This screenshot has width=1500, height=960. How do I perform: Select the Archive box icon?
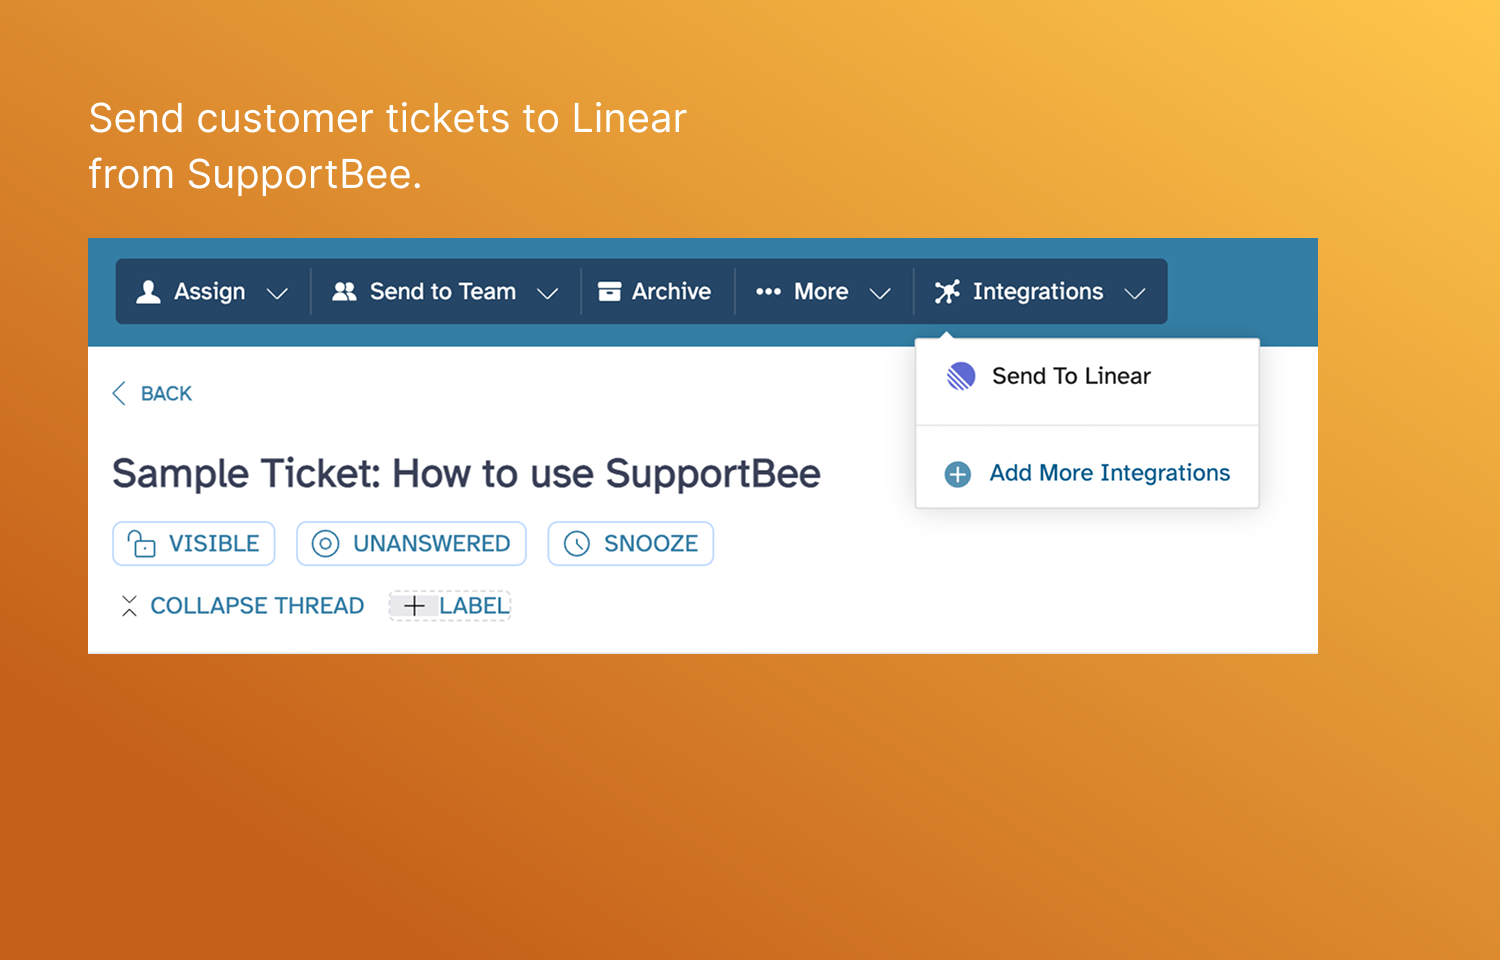(x=610, y=291)
